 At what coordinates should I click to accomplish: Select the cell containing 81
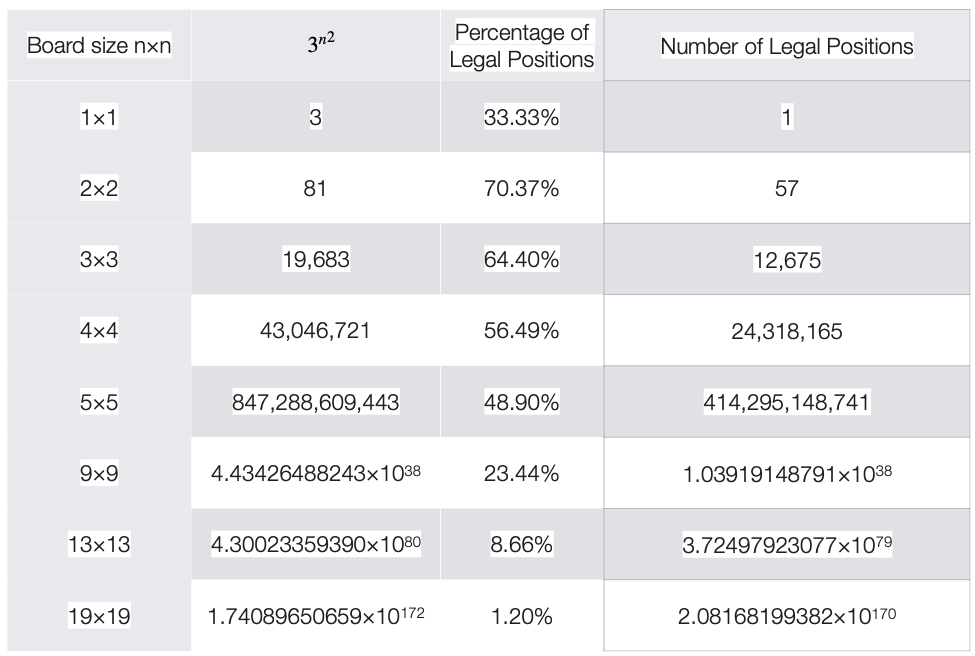tap(316, 188)
